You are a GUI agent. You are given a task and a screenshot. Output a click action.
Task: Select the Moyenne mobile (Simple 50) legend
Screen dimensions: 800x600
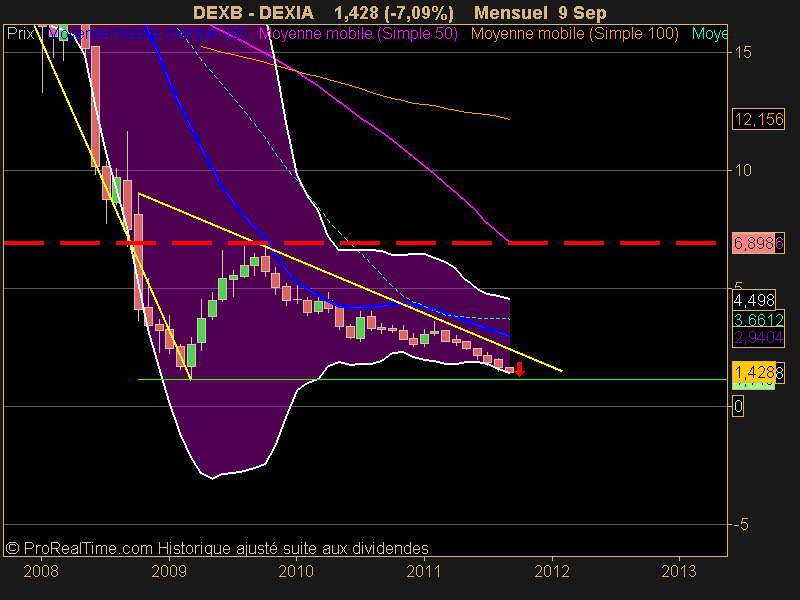(x=358, y=34)
